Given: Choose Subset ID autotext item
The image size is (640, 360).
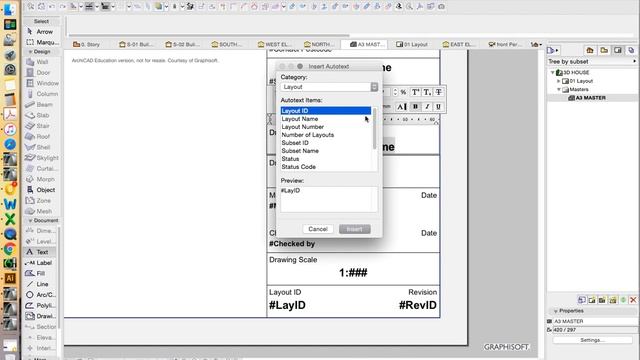Looking at the screenshot, I should pos(295,143).
